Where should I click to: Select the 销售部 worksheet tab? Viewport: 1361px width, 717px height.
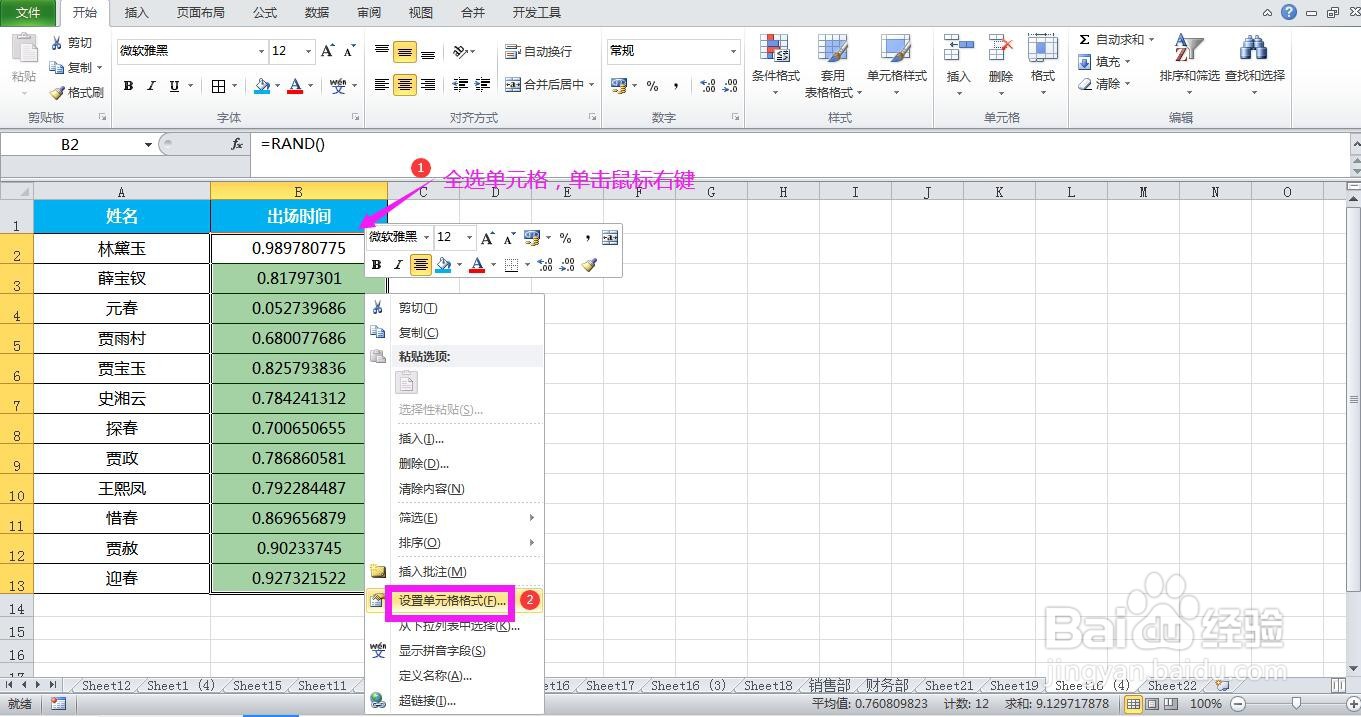(x=830, y=686)
